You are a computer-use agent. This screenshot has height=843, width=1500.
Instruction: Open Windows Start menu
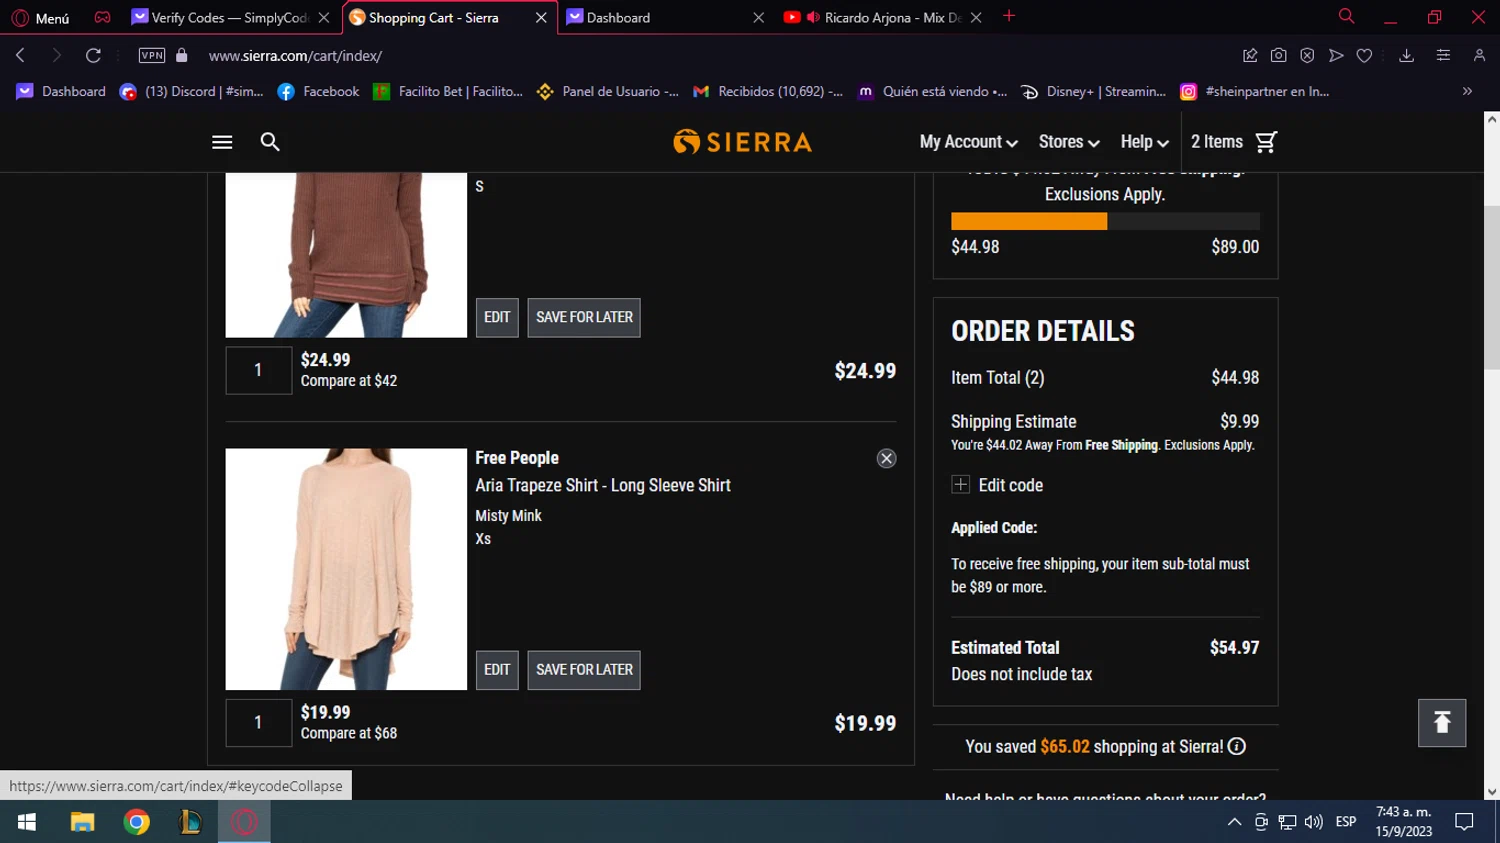click(27, 822)
